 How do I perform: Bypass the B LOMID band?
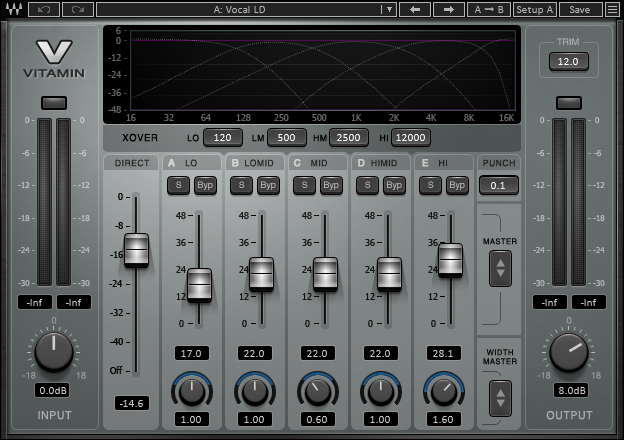268,185
